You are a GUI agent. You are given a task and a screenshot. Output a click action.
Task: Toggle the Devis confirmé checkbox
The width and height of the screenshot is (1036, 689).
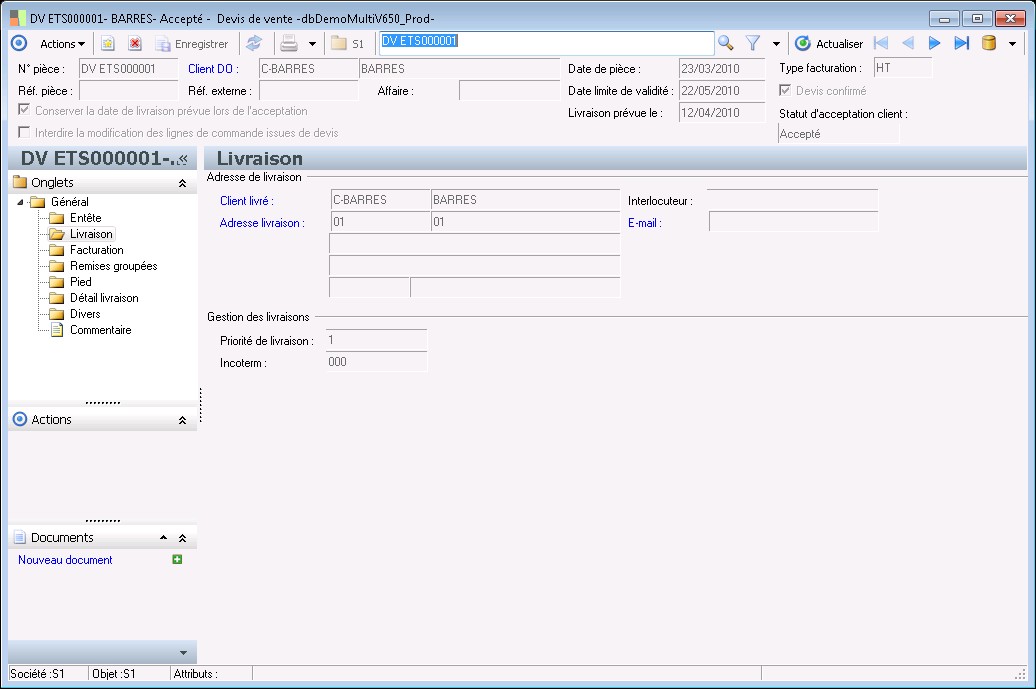click(785, 91)
